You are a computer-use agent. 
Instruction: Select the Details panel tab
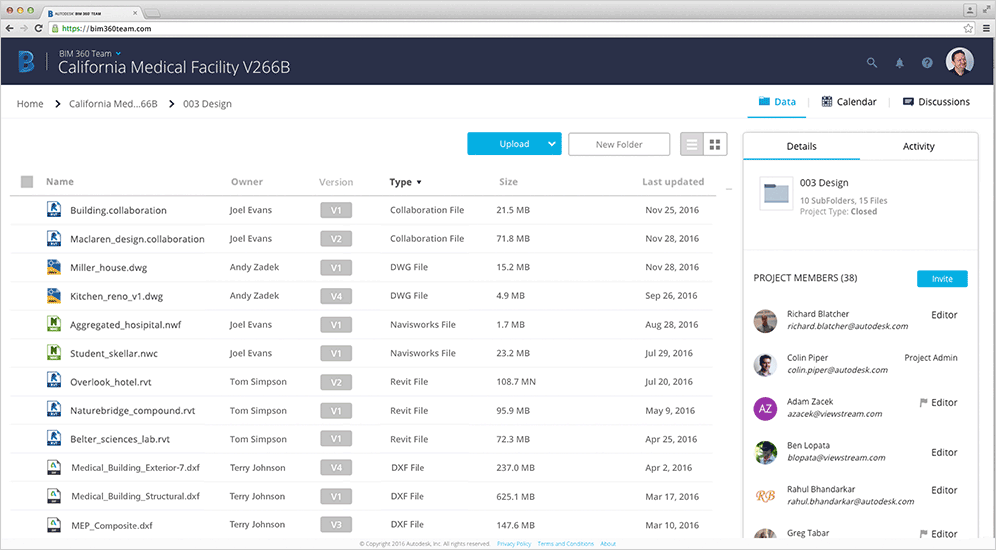[x=801, y=146]
